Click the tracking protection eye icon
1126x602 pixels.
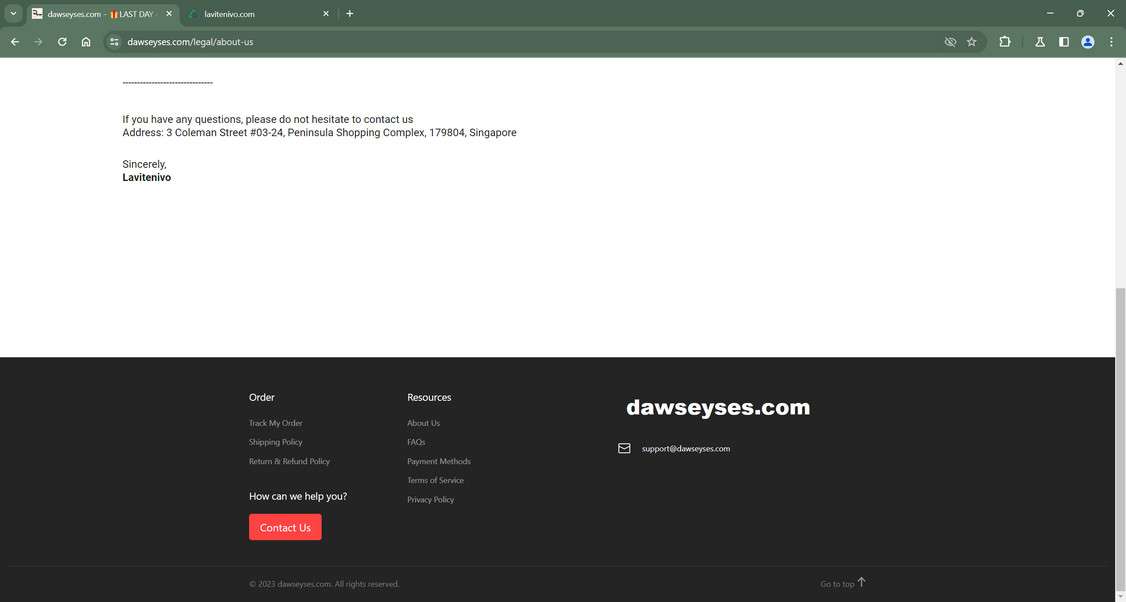(x=948, y=41)
